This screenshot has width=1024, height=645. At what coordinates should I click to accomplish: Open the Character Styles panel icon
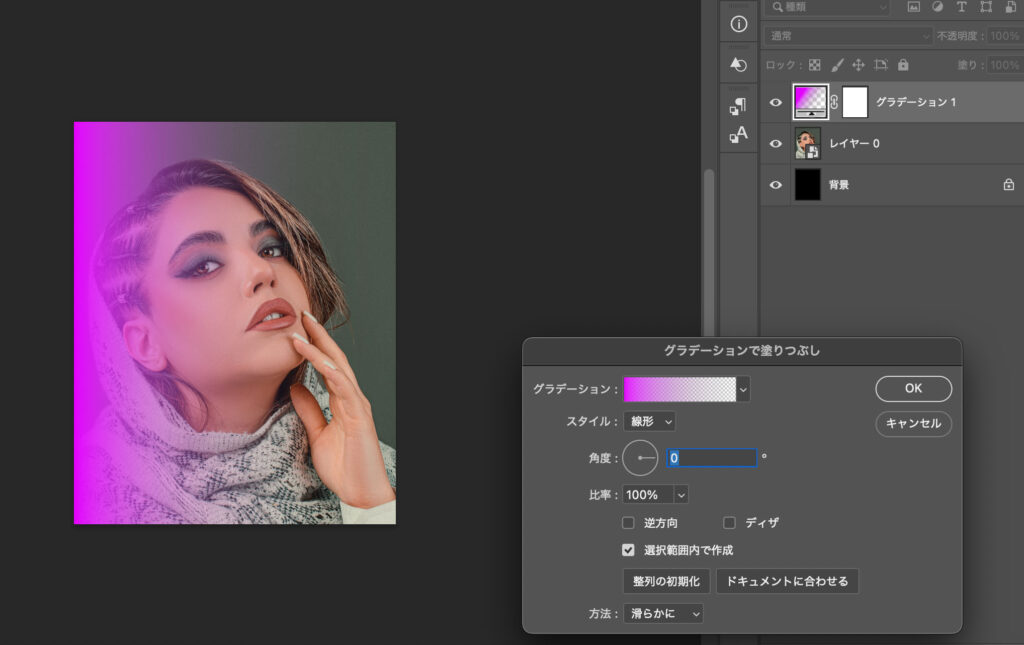(x=739, y=134)
